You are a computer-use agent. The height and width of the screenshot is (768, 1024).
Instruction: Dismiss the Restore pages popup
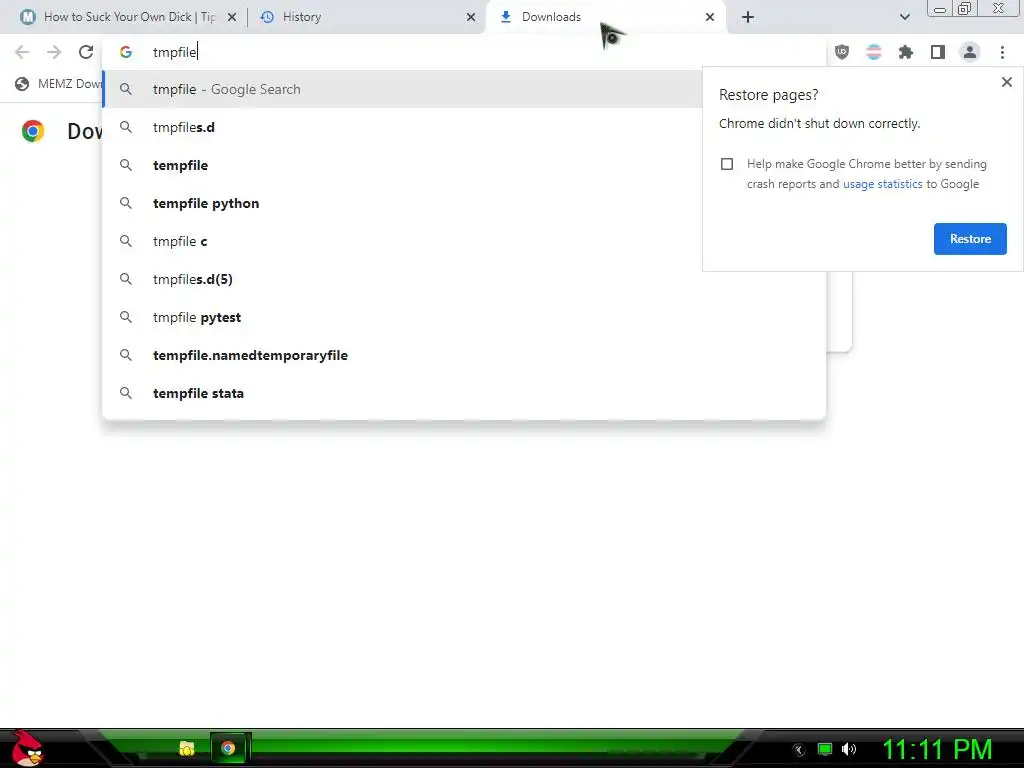point(1006,82)
